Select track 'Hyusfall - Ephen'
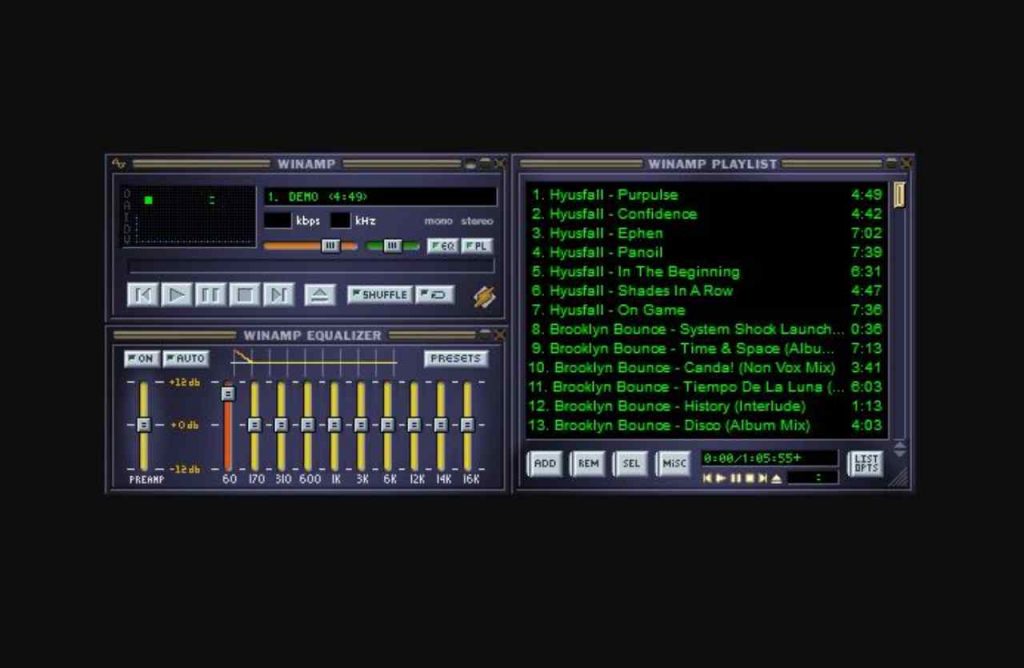Viewport: 1024px width, 668px height. click(x=707, y=233)
